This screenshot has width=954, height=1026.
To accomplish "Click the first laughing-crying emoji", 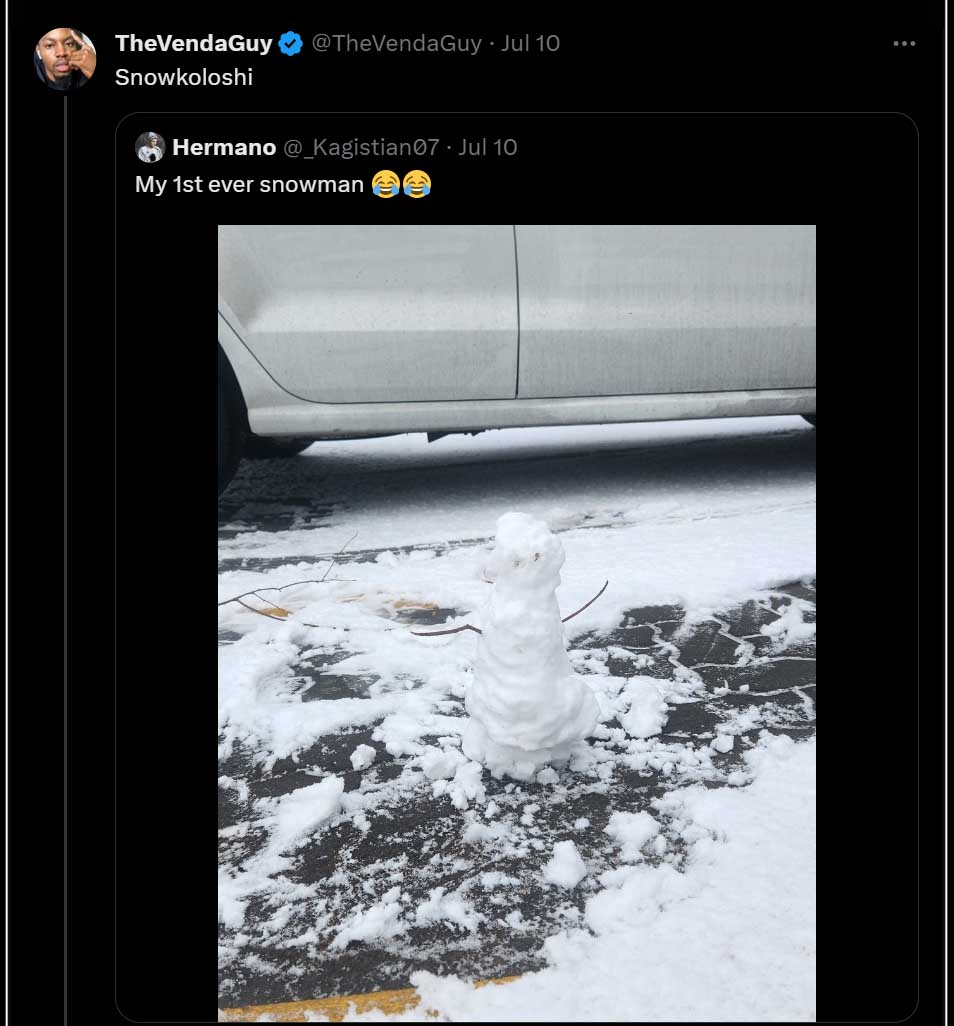I will 385,185.
